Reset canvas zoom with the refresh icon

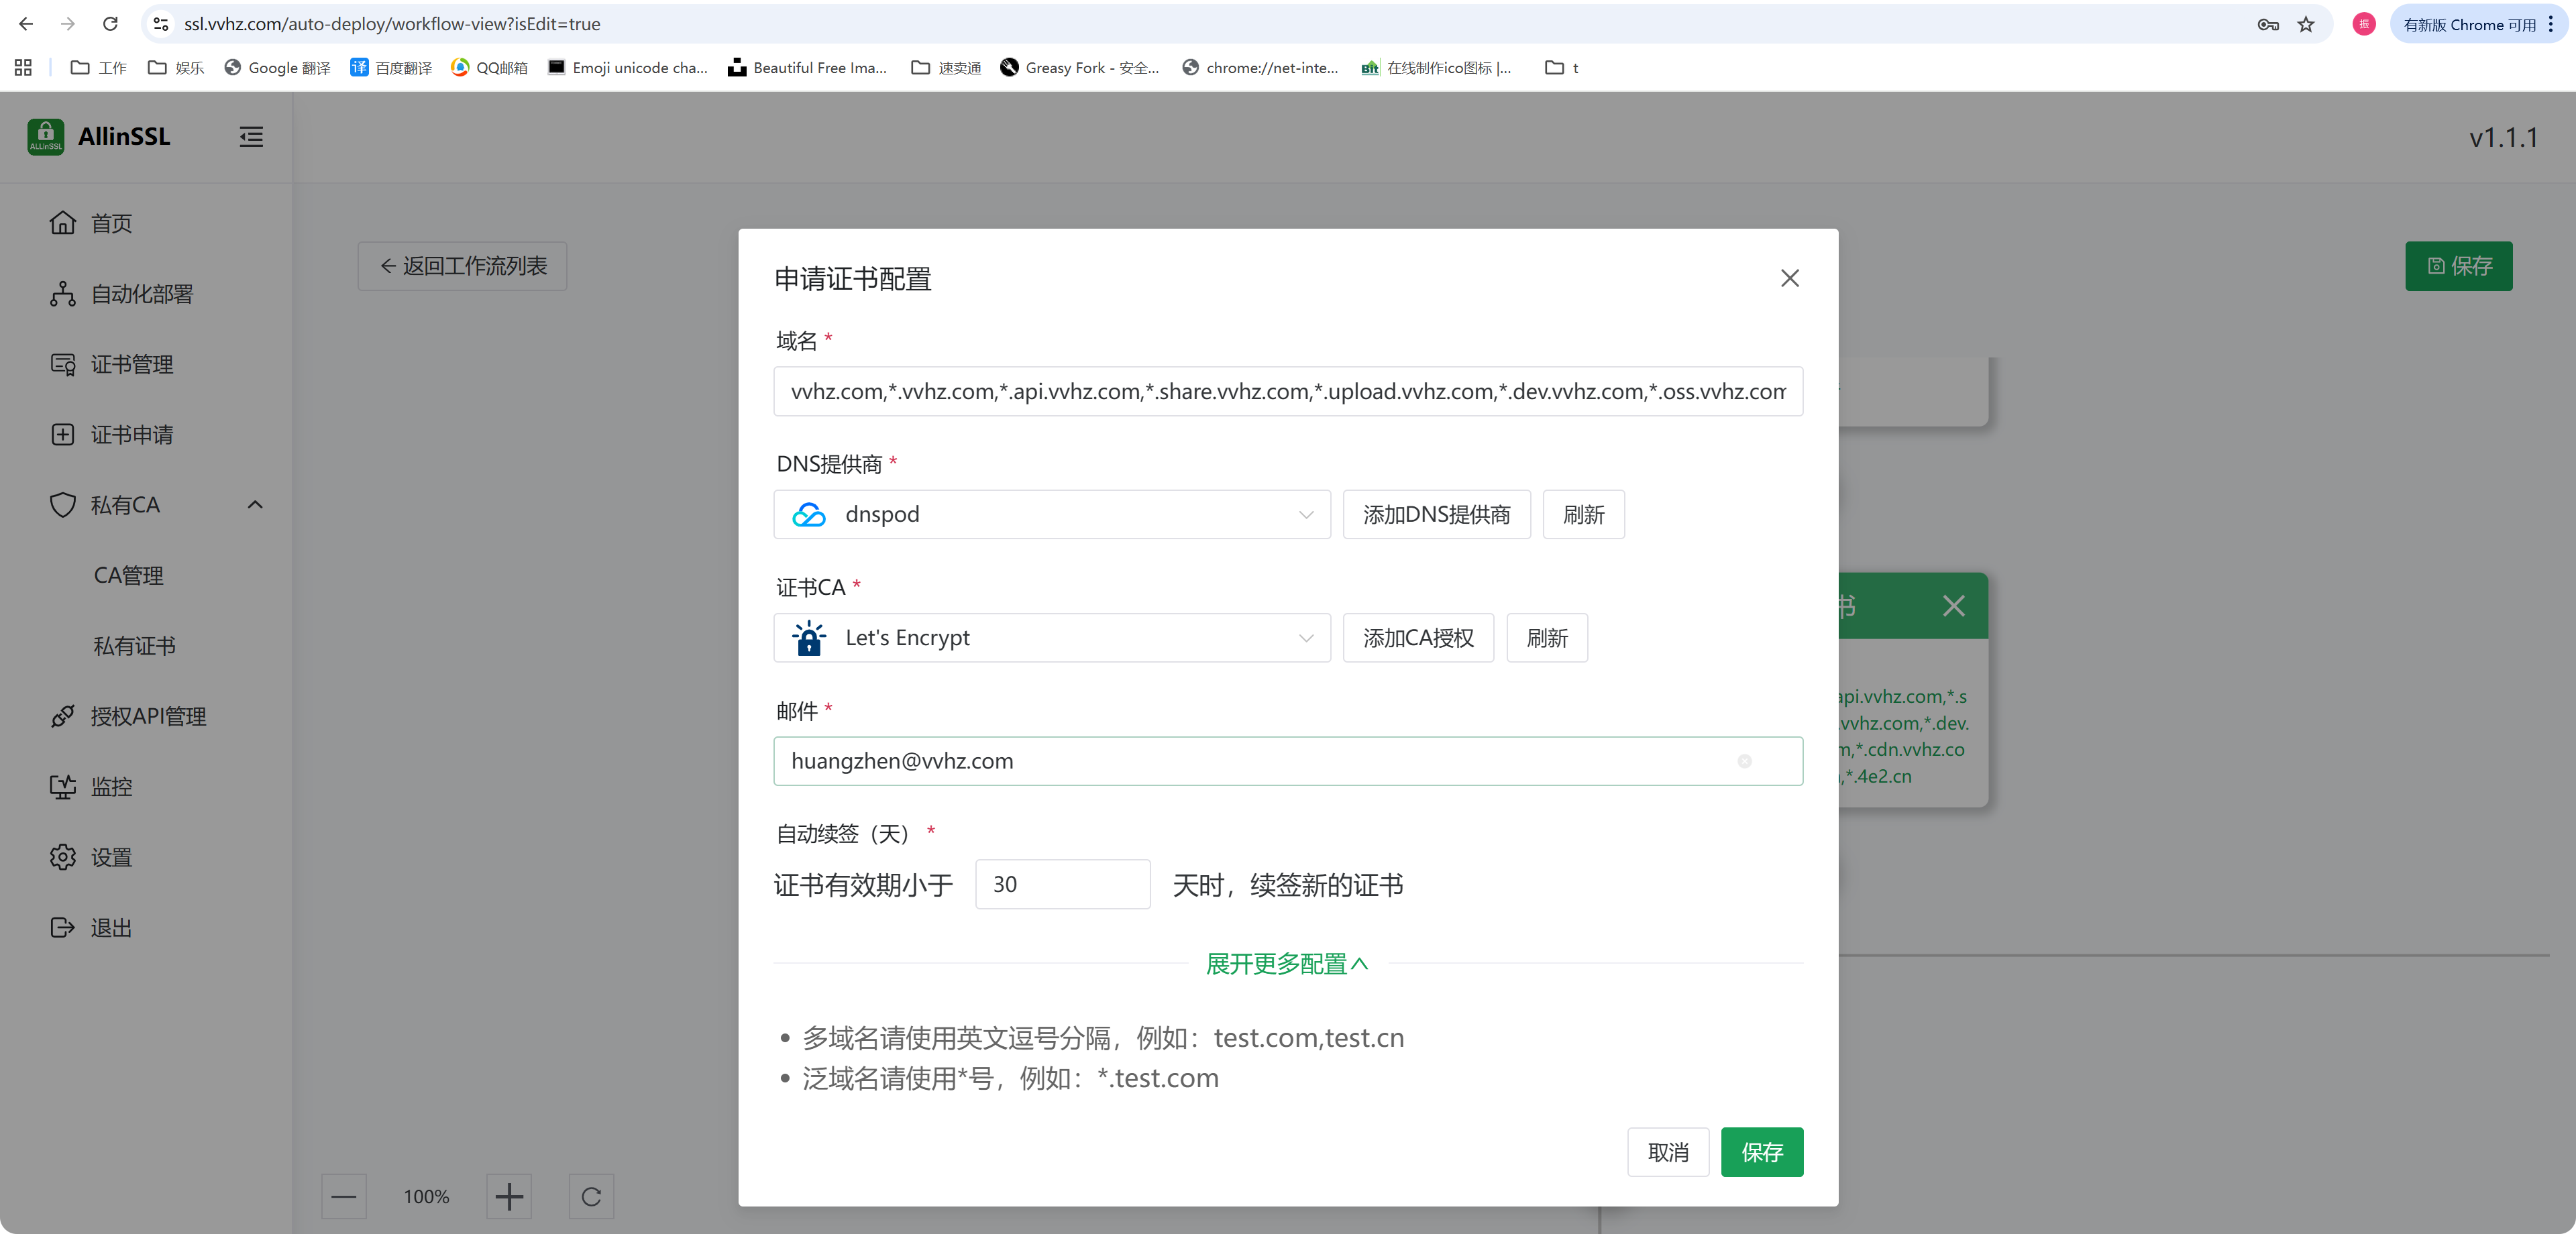tap(591, 1196)
